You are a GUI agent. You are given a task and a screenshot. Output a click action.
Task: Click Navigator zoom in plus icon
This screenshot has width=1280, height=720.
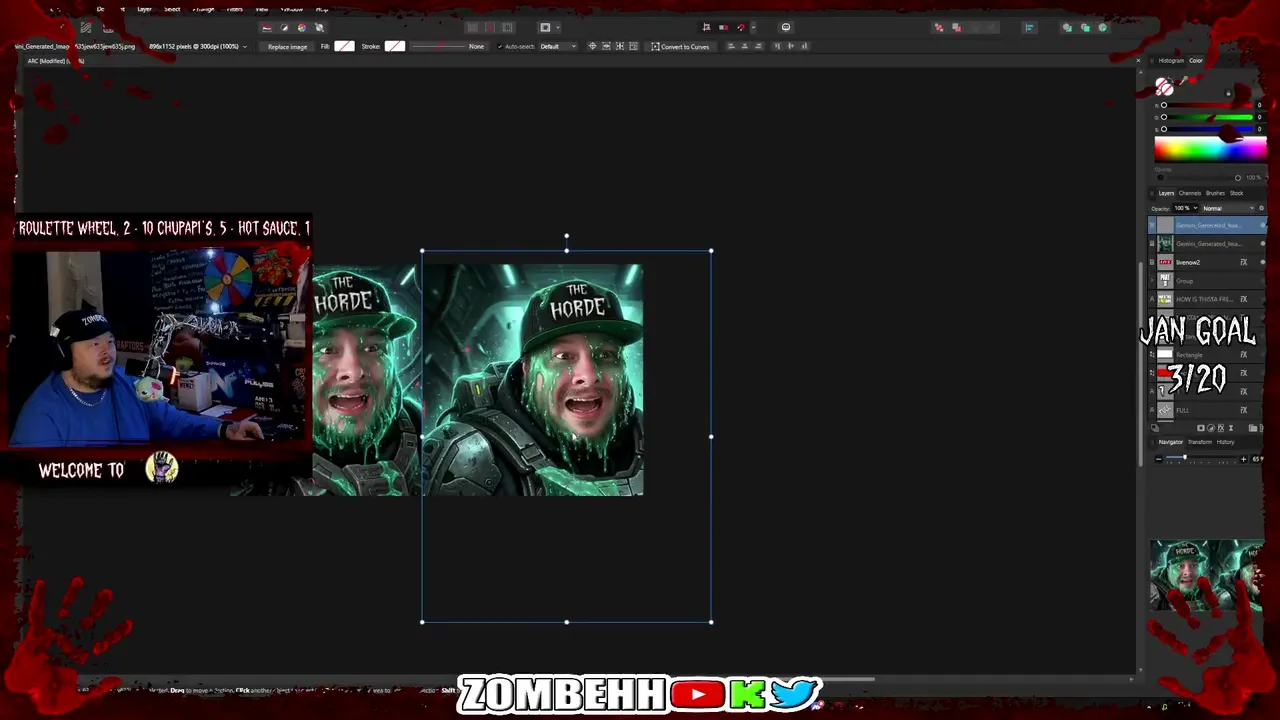(x=1243, y=459)
